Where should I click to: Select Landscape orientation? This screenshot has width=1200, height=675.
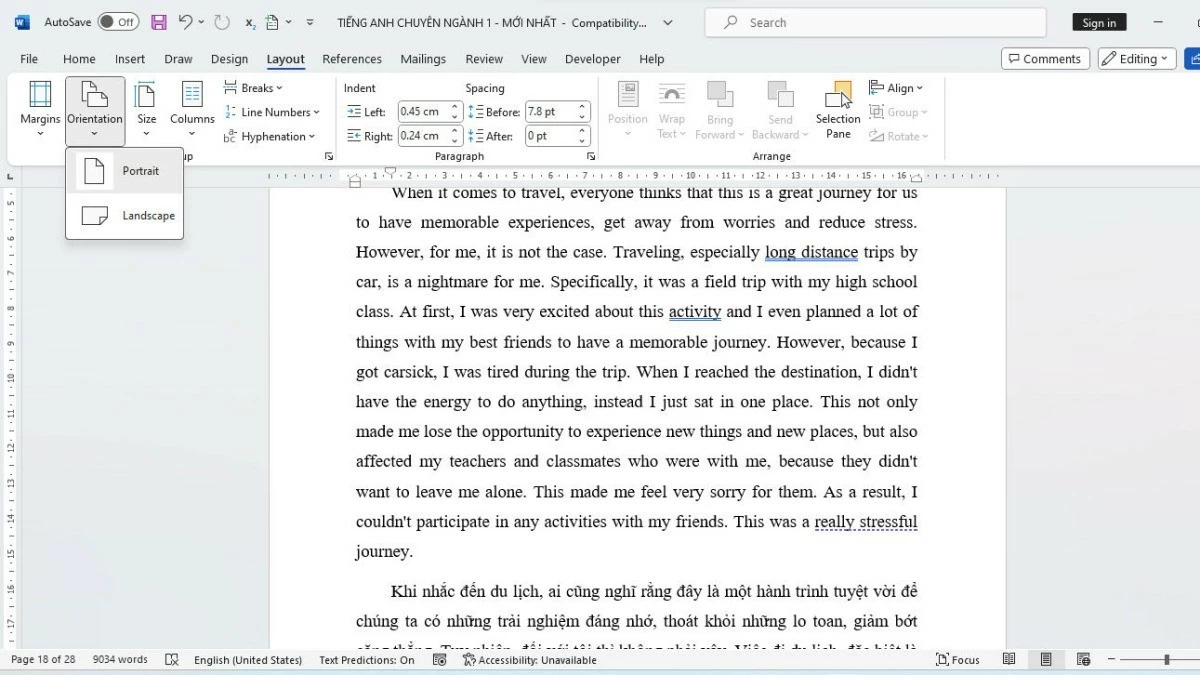pos(148,215)
